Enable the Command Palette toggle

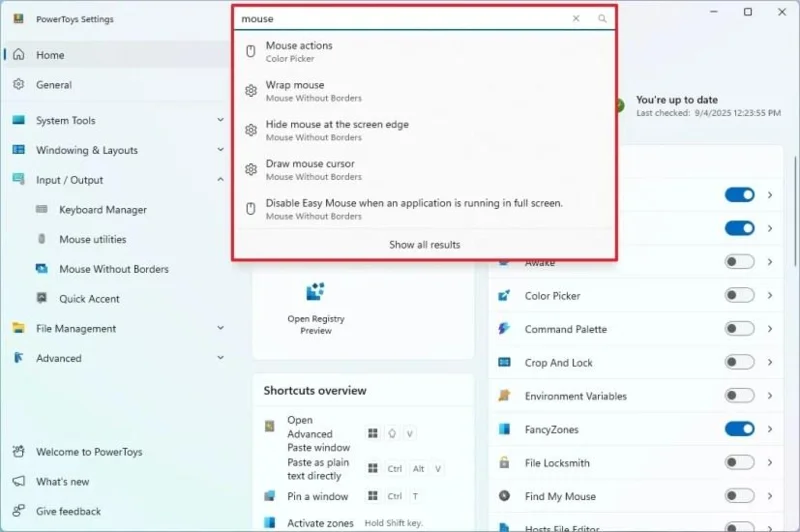(739, 328)
